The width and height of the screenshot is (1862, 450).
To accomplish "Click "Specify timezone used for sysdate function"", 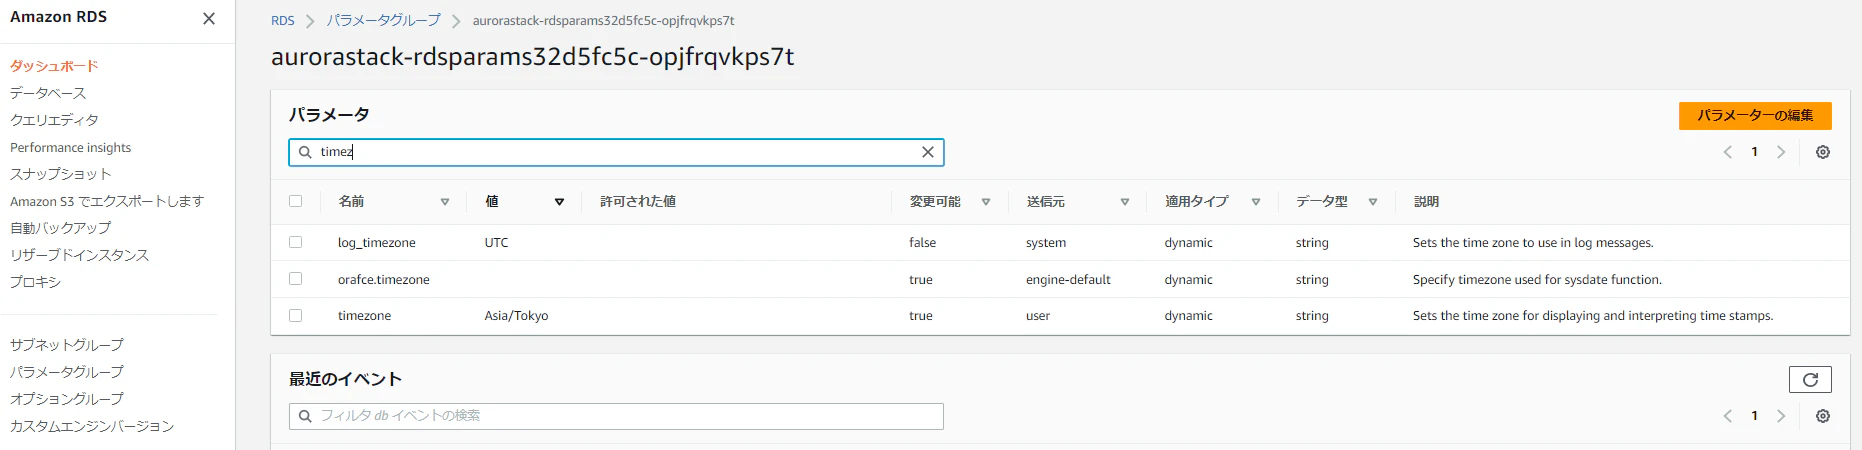I will pos(1537,280).
